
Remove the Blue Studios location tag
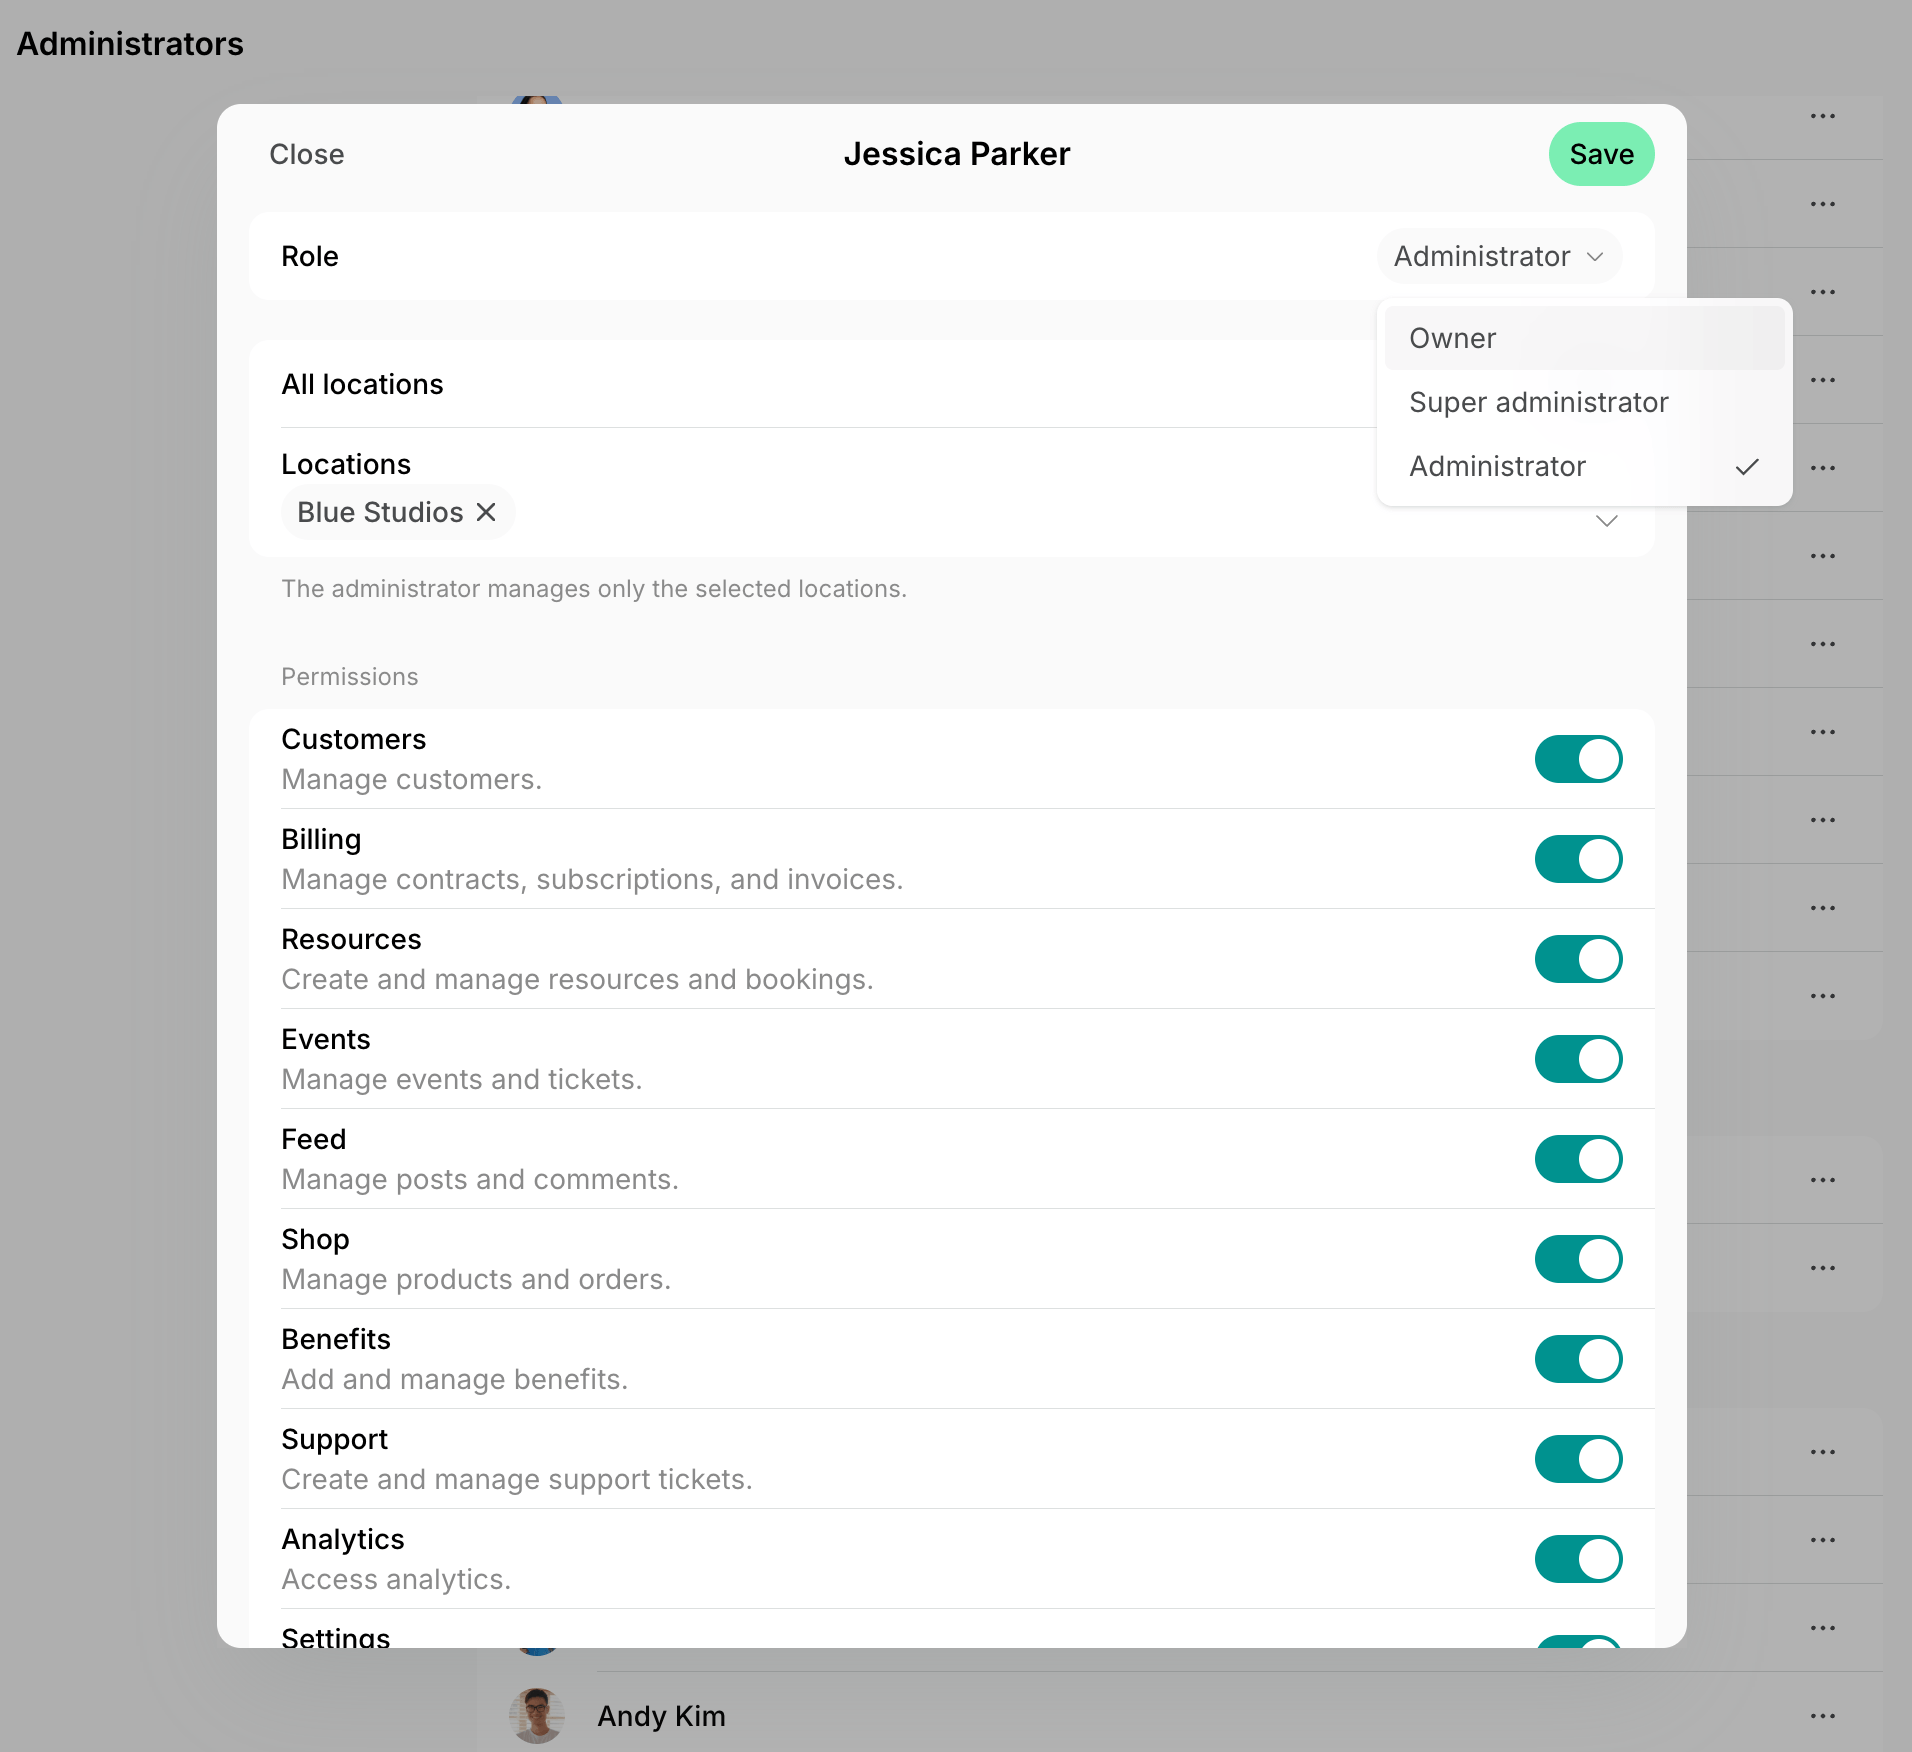pyautogui.click(x=486, y=512)
